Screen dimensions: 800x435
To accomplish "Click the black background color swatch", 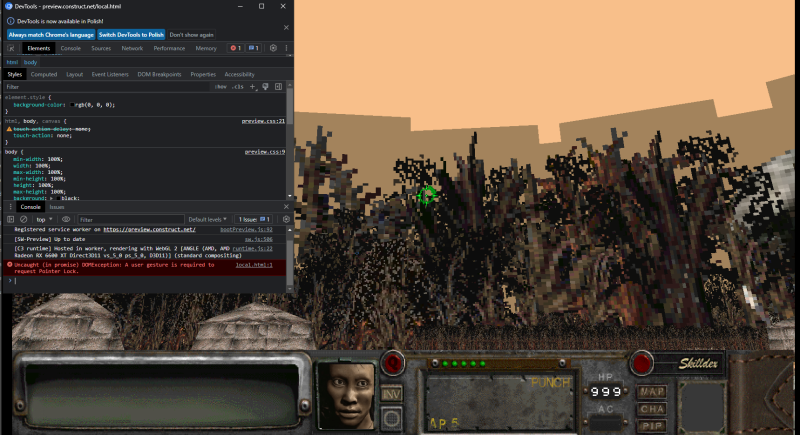I will [x=58, y=198].
